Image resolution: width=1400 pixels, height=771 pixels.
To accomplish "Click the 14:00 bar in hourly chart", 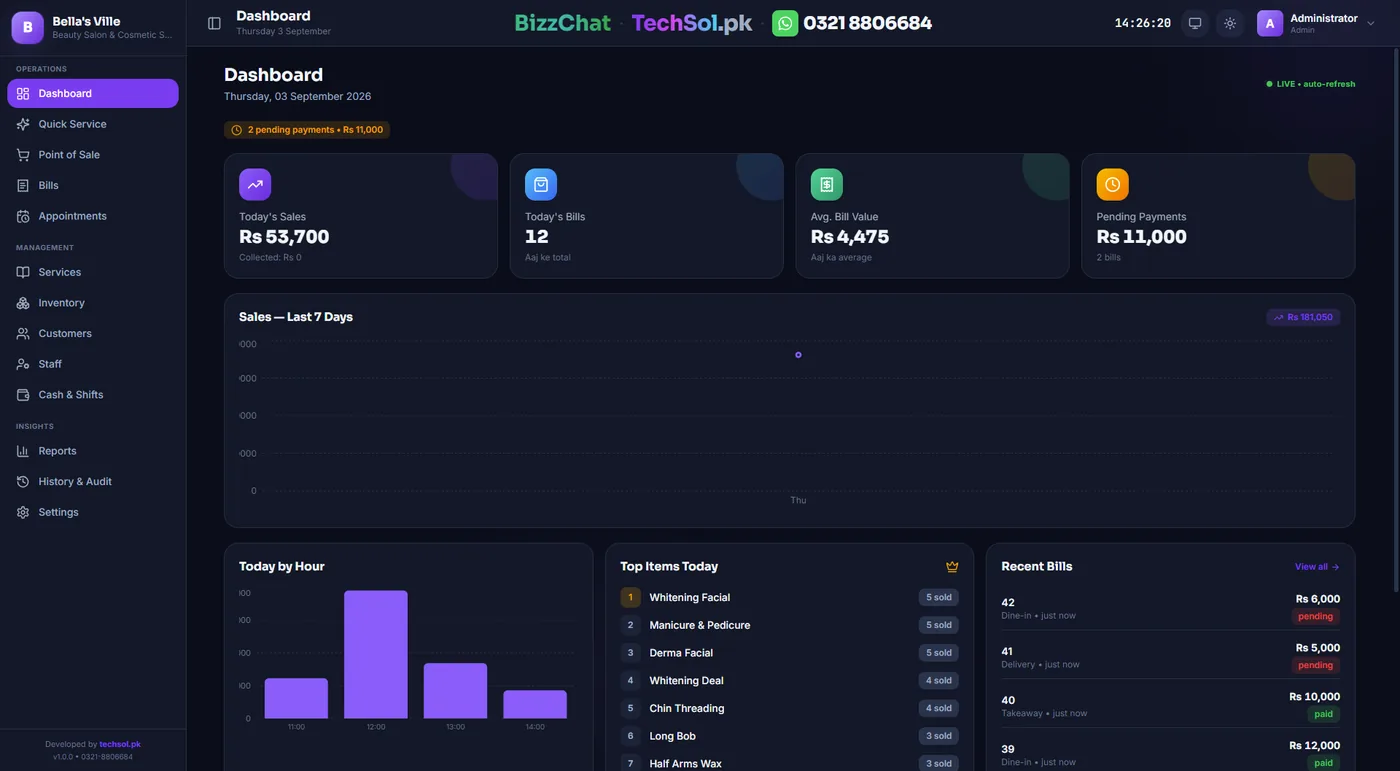I will [x=535, y=704].
